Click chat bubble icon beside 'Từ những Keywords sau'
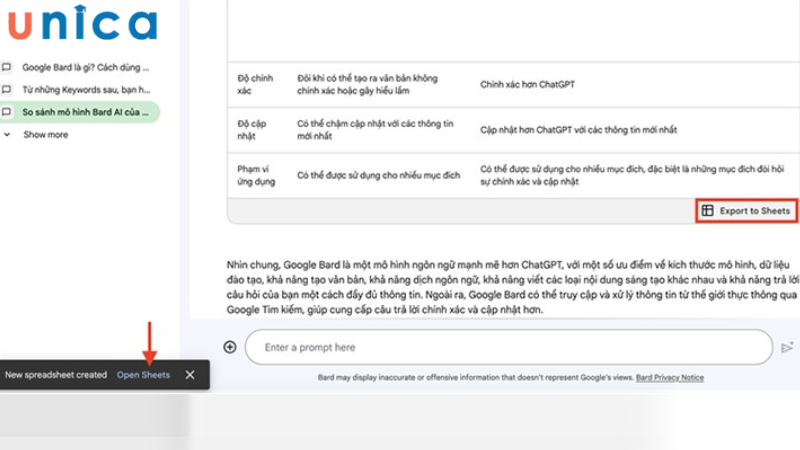Viewport: 800px width, 450px height. (x=7, y=90)
